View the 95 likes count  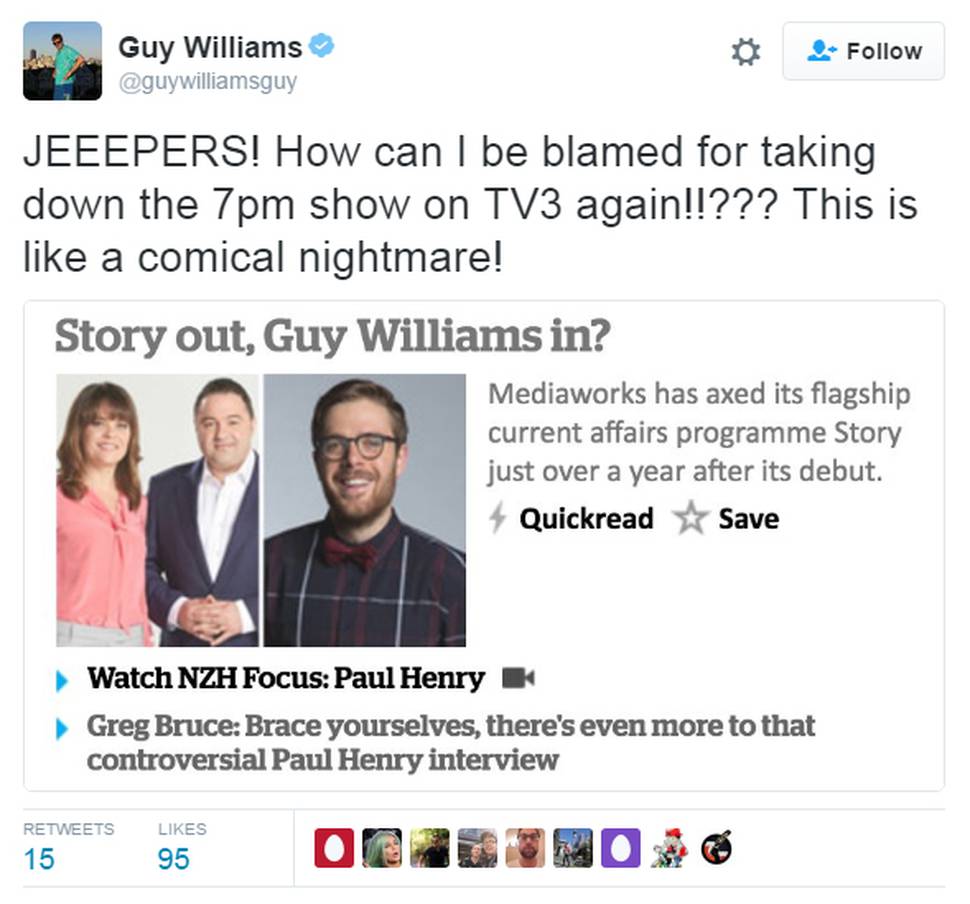pyautogui.click(x=173, y=859)
